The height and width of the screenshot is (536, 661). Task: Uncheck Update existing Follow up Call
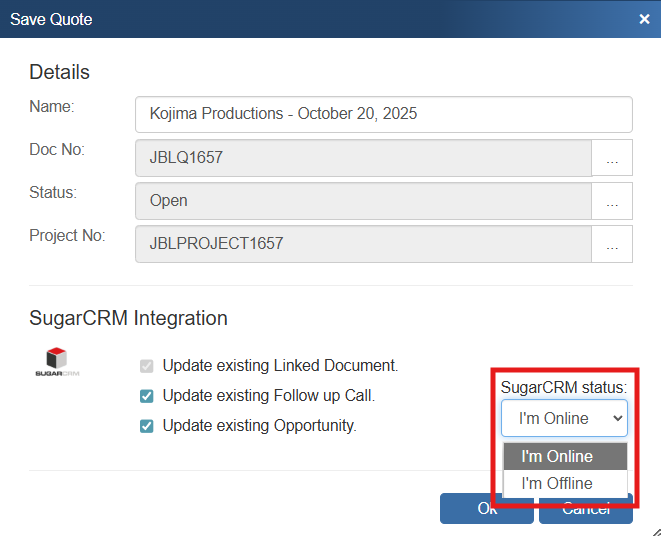coord(147,396)
